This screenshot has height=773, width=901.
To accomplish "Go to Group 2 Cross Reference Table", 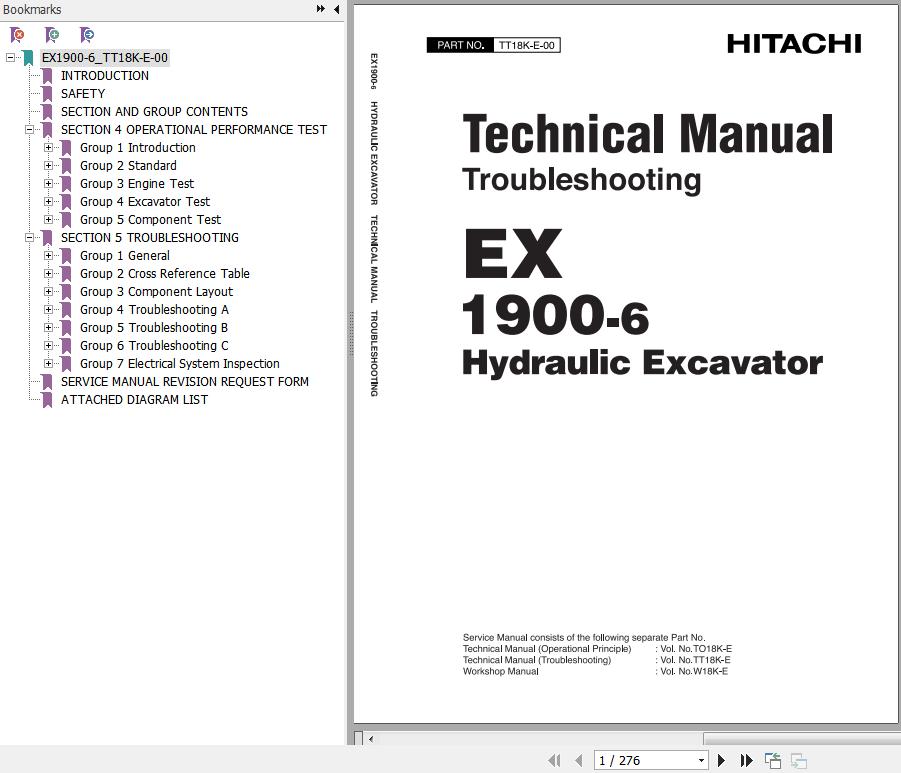I will [x=164, y=274].
